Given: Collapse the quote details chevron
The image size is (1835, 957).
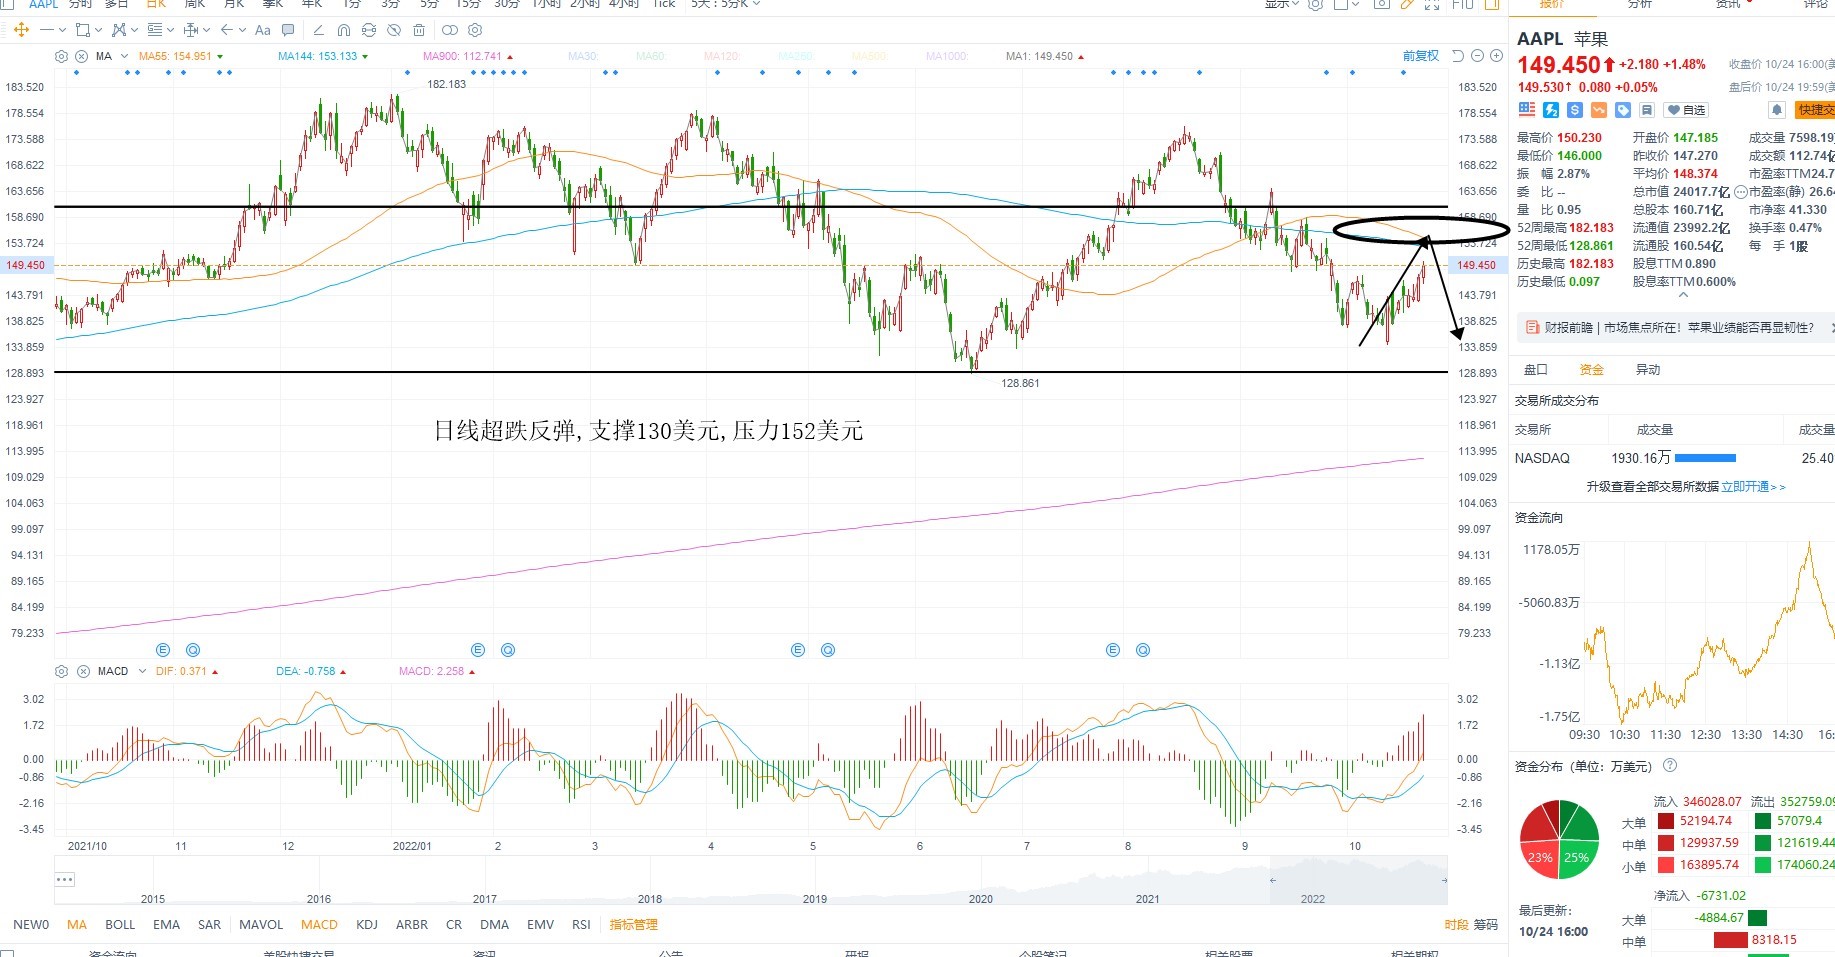Looking at the screenshot, I should click(x=1683, y=295).
